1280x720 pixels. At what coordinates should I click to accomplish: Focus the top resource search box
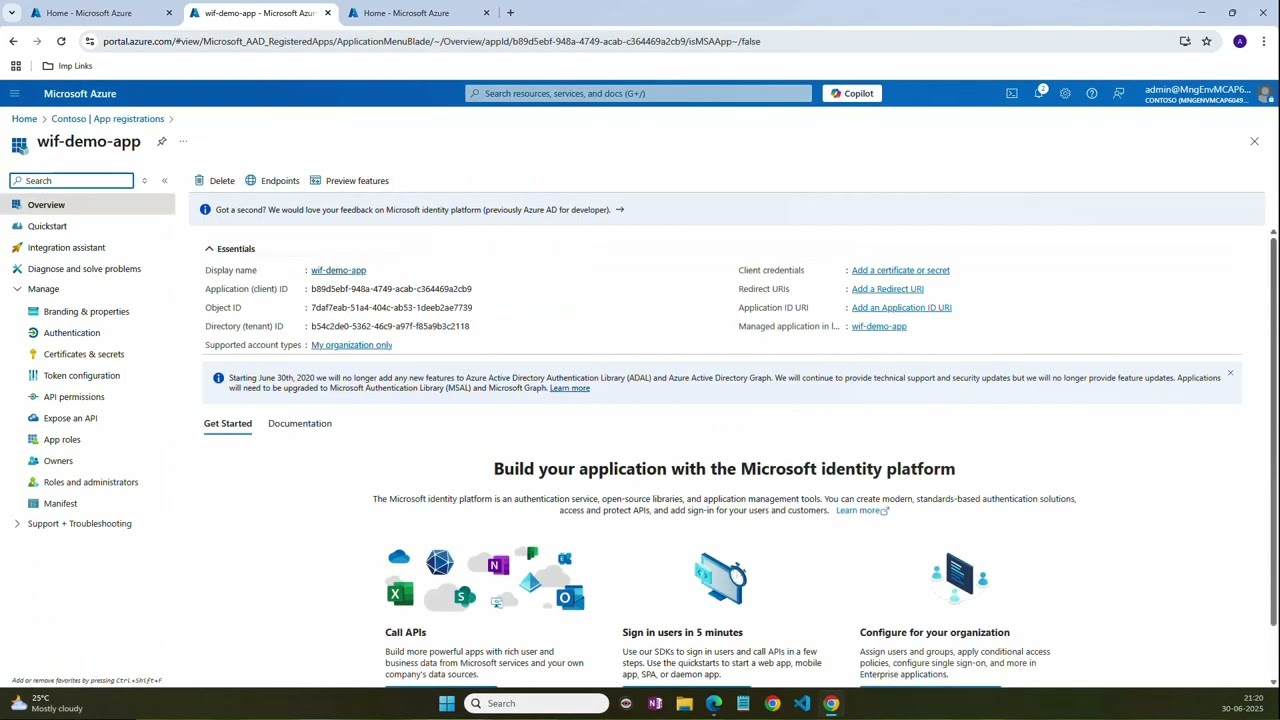[x=638, y=93]
